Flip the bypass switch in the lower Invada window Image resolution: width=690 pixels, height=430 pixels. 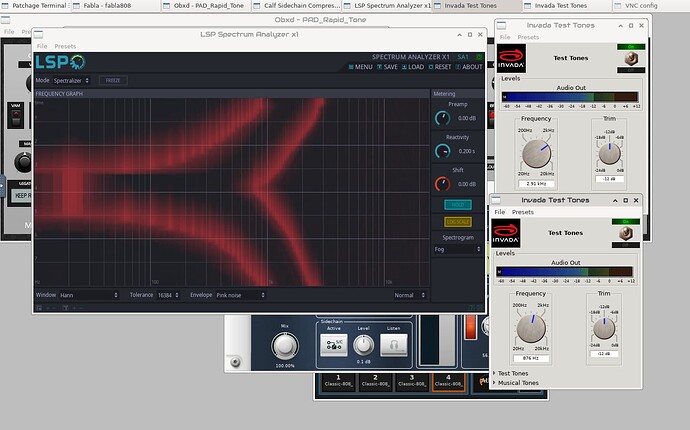pos(626,233)
